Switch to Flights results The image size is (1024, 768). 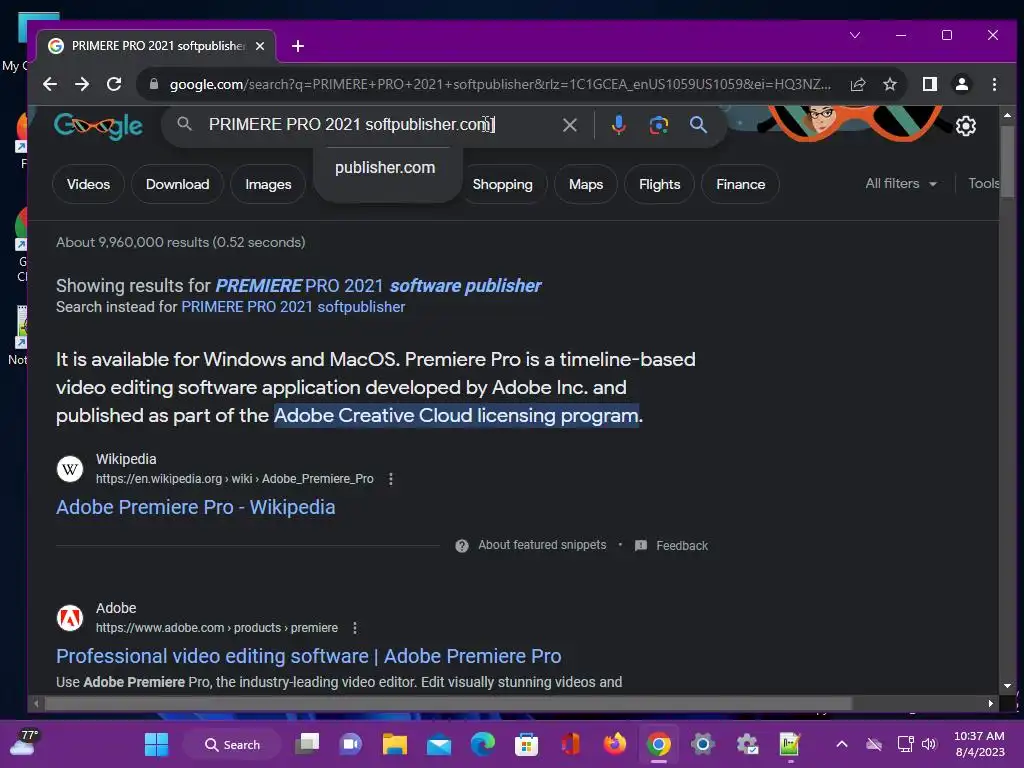click(x=660, y=184)
